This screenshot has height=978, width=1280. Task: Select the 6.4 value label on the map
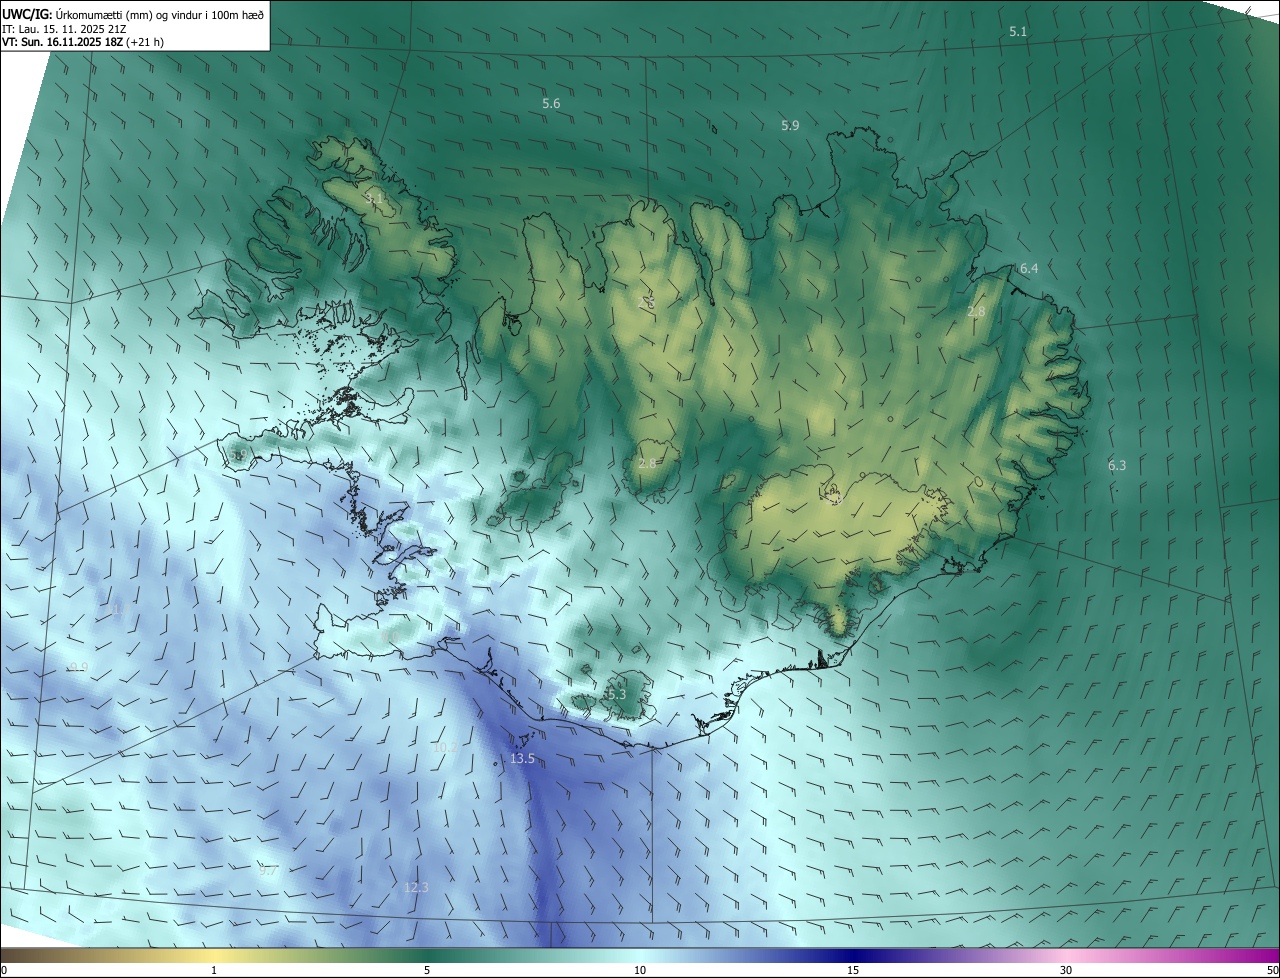click(x=1029, y=269)
